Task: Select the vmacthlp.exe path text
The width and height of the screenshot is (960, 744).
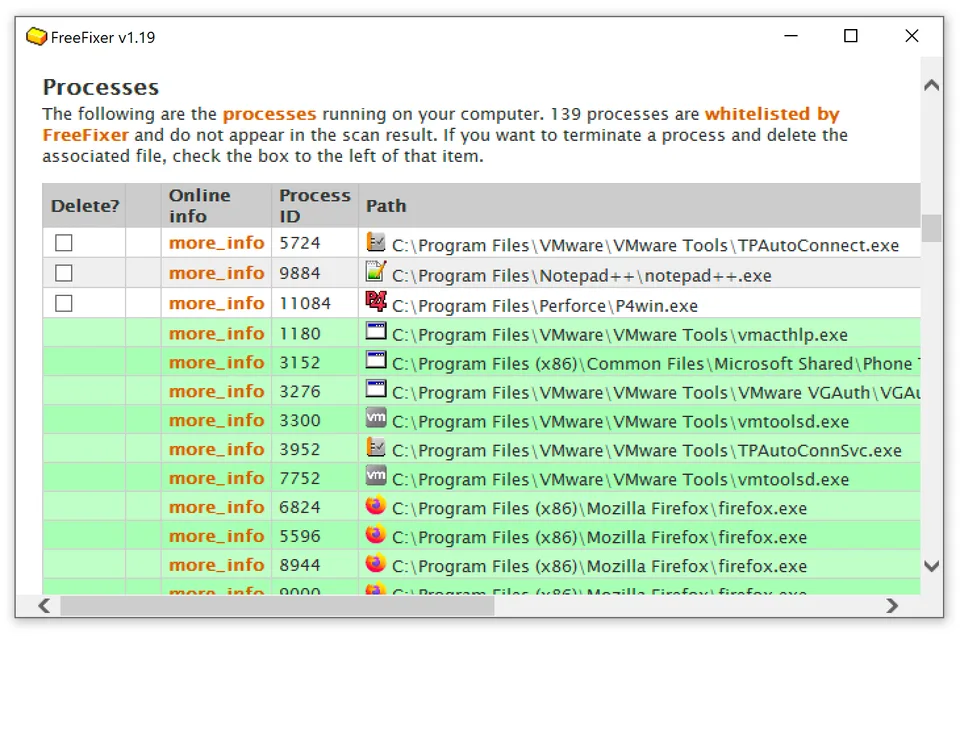Action: tap(620, 335)
